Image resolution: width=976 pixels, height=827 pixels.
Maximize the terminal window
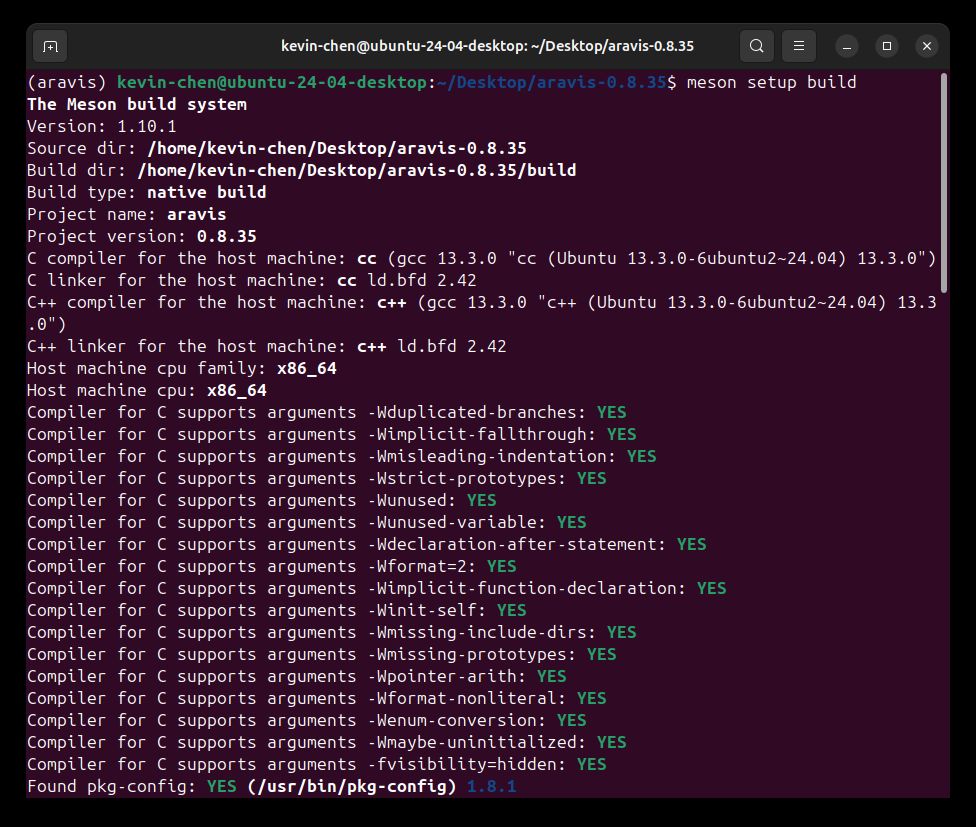[x=887, y=46]
